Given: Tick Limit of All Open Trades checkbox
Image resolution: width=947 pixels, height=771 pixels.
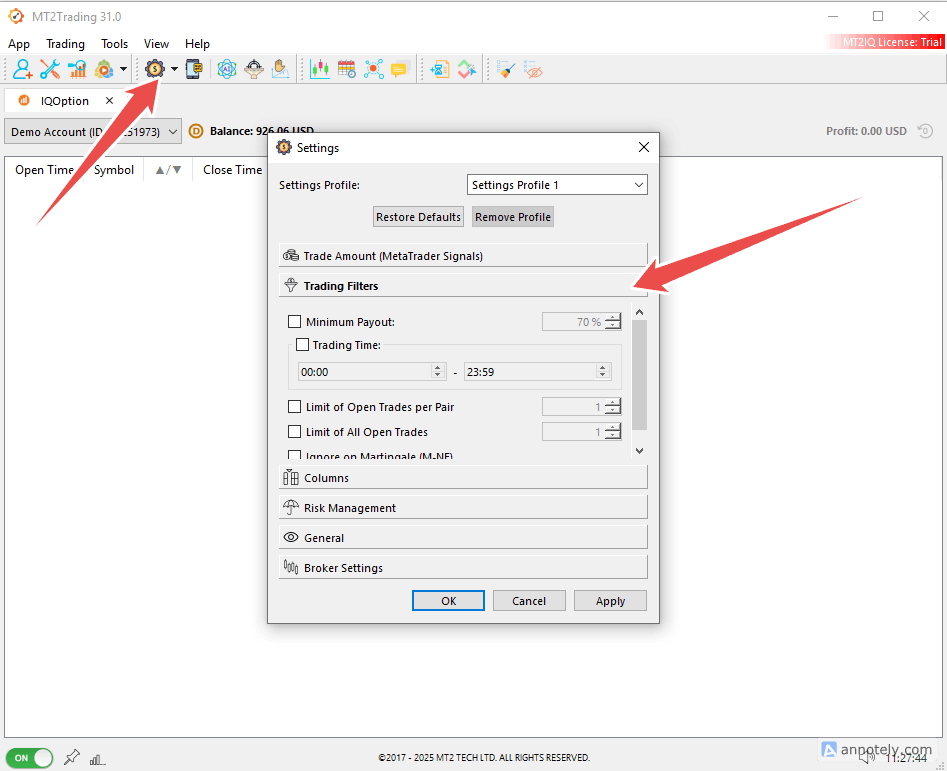Looking at the screenshot, I should tap(294, 432).
